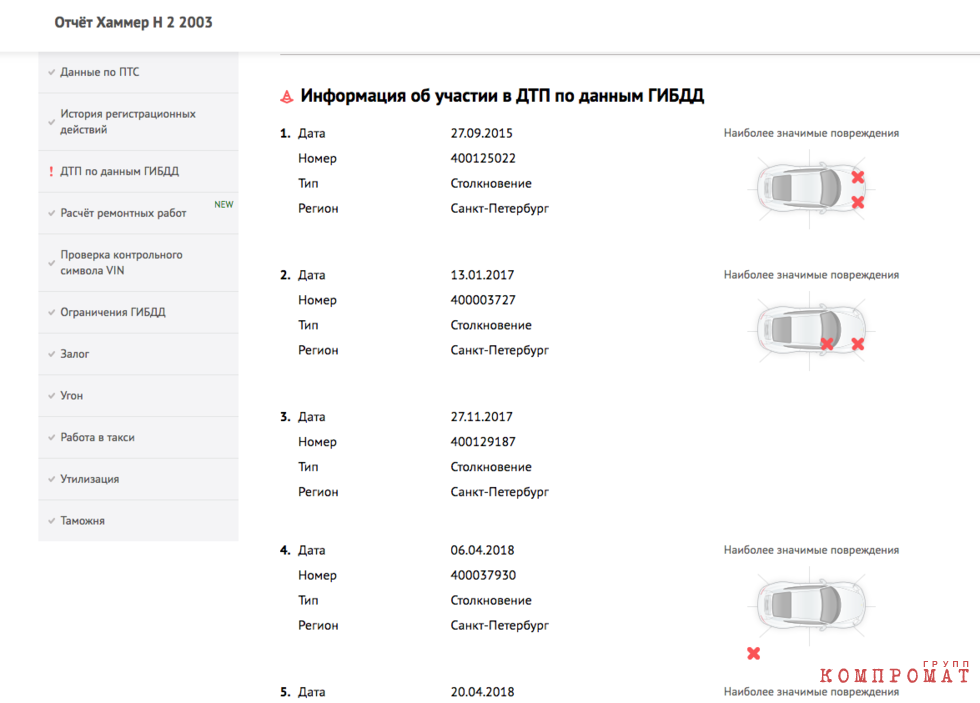Image resolution: width=980 pixels, height=703 pixels.
Task: Open the Работа в такси section
Action: pyautogui.click(x=138, y=437)
